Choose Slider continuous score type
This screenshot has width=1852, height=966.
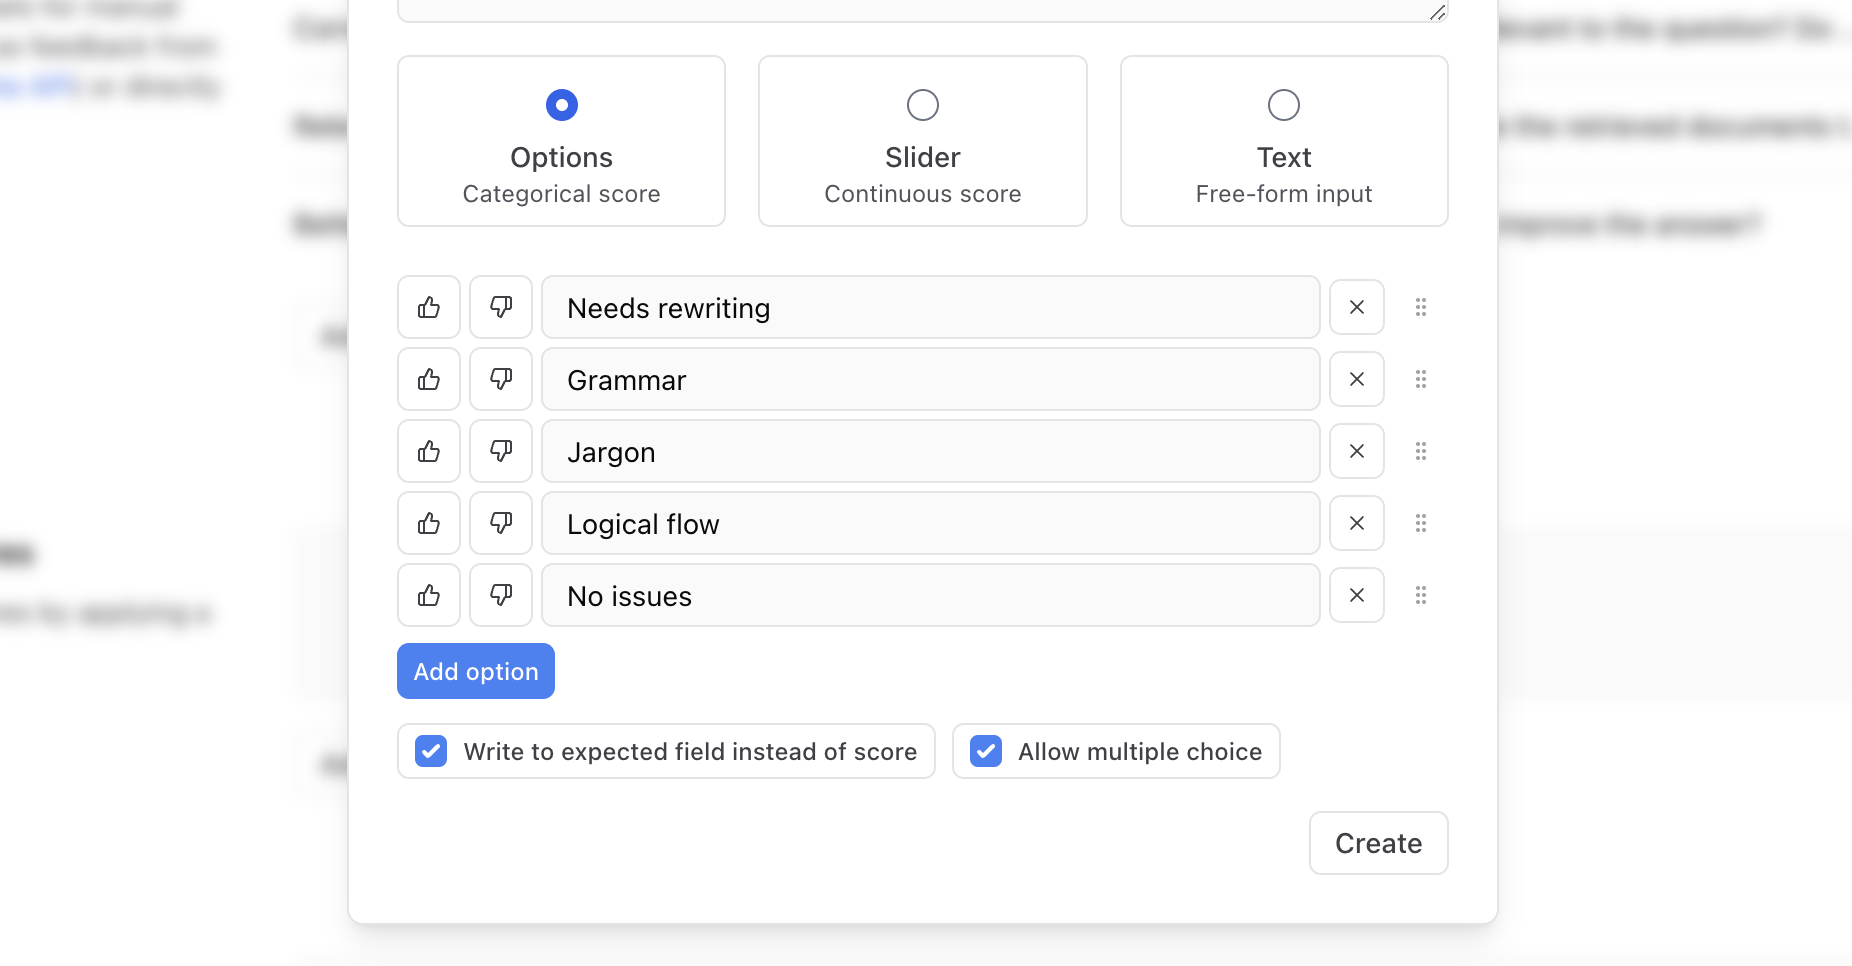[922, 141]
